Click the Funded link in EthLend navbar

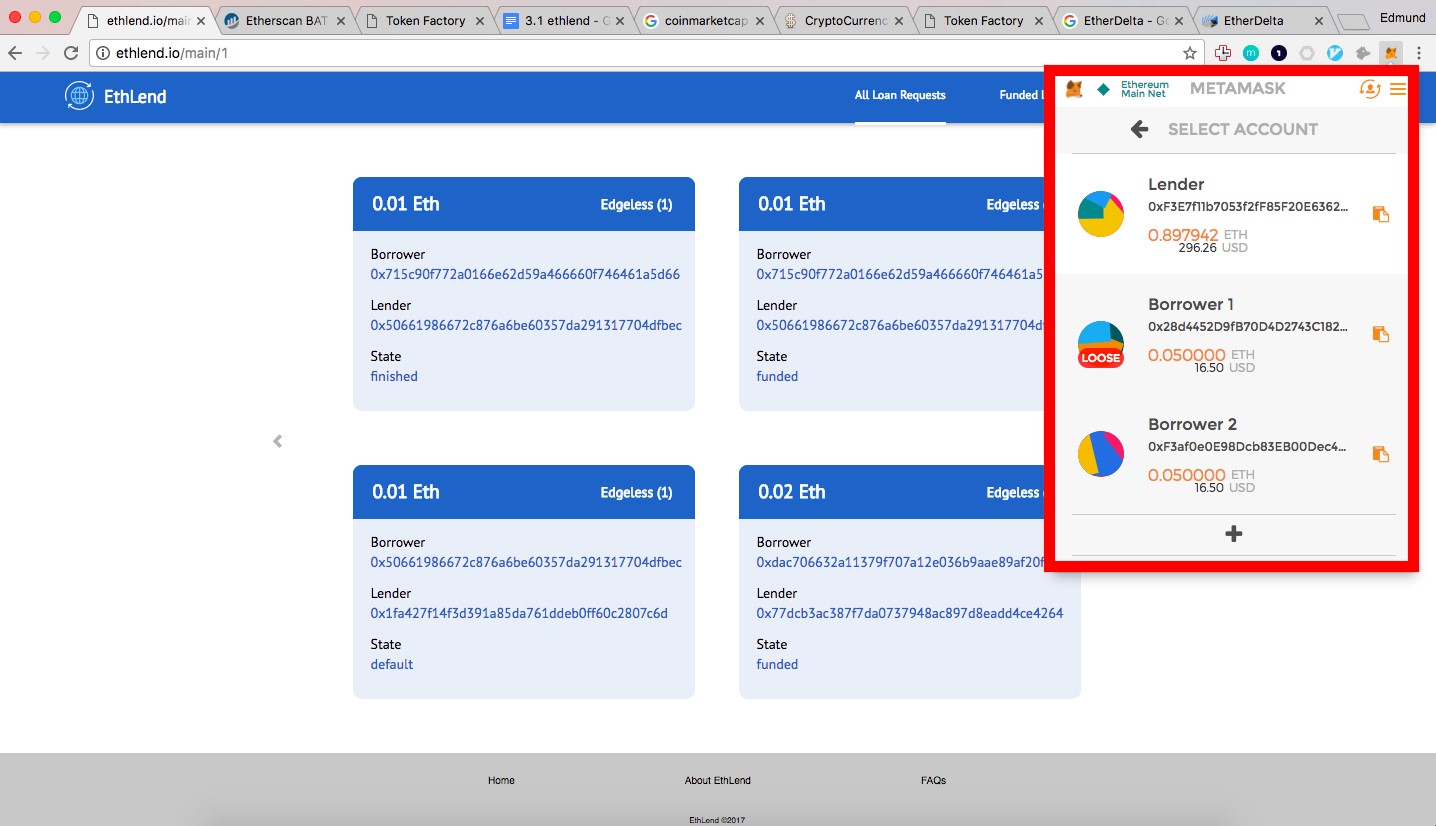1020,95
